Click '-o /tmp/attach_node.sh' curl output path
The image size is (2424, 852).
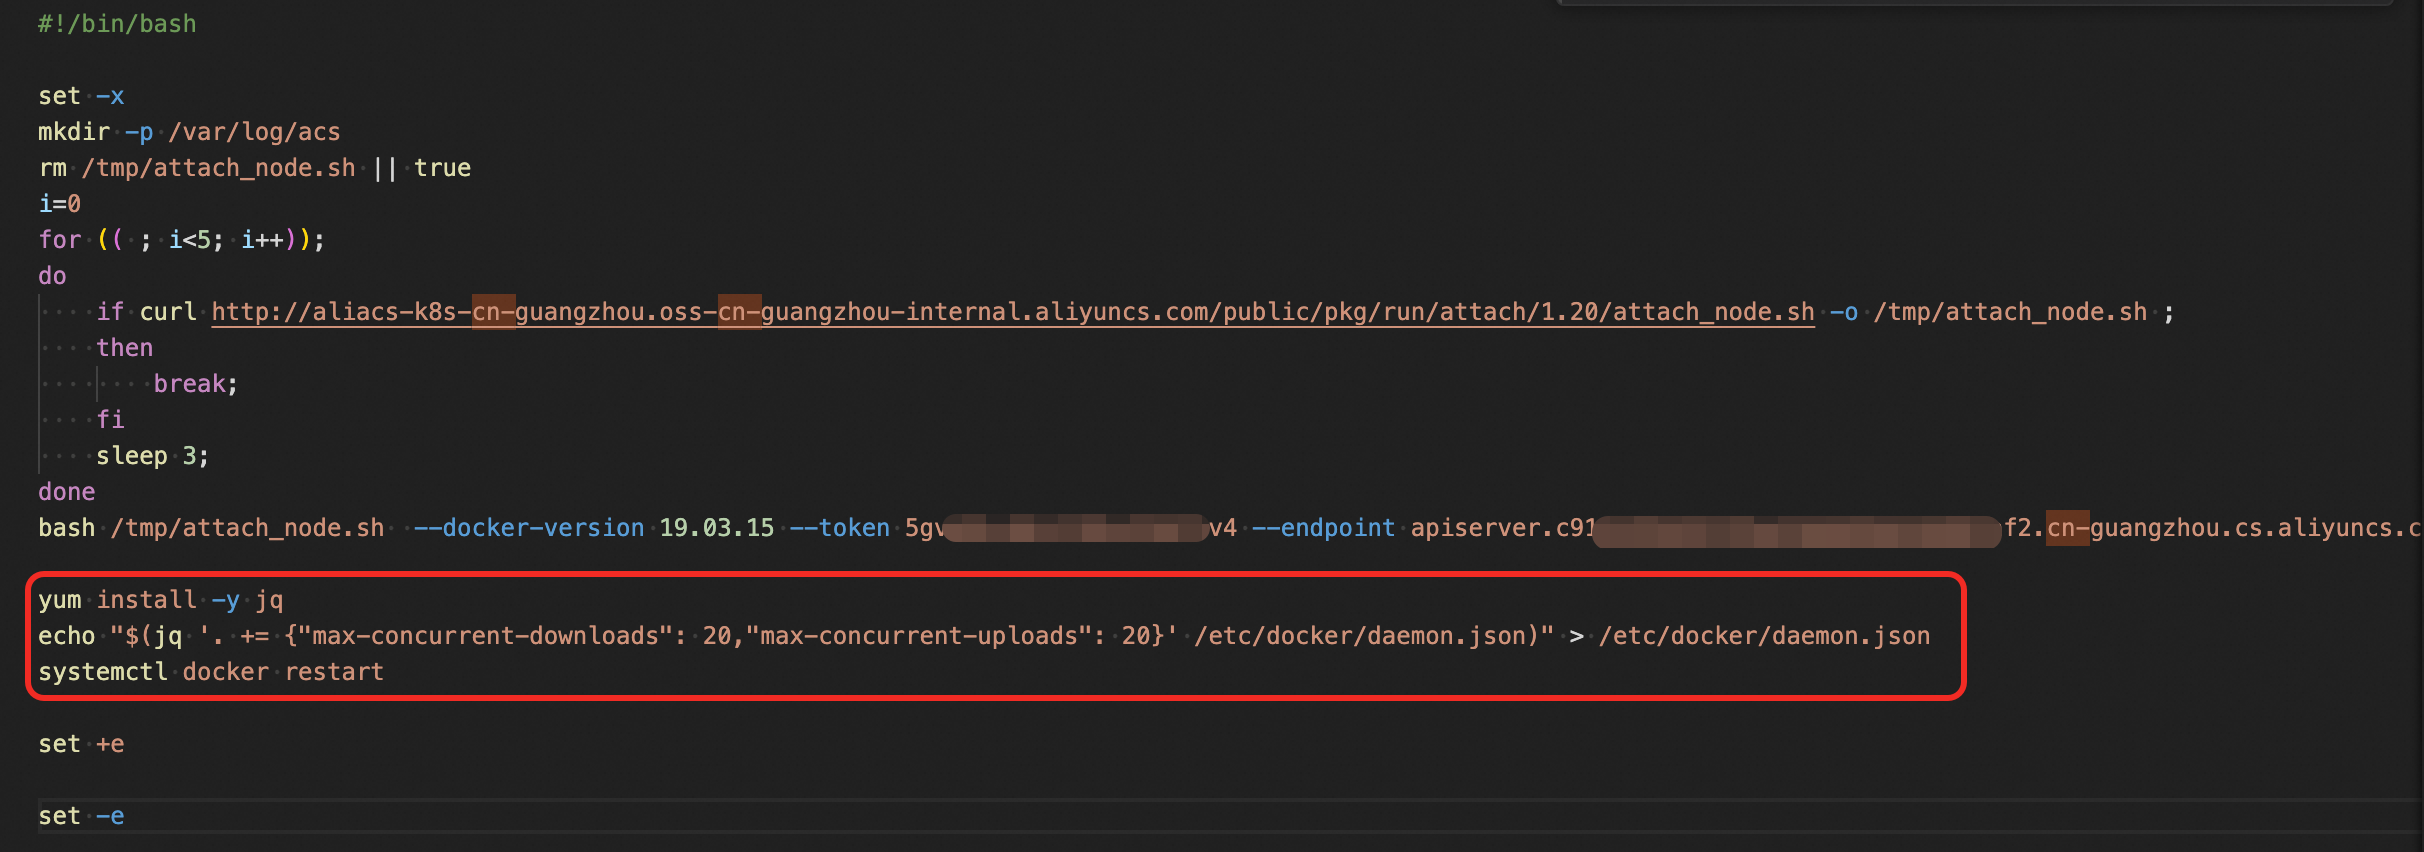(1988, 312)
